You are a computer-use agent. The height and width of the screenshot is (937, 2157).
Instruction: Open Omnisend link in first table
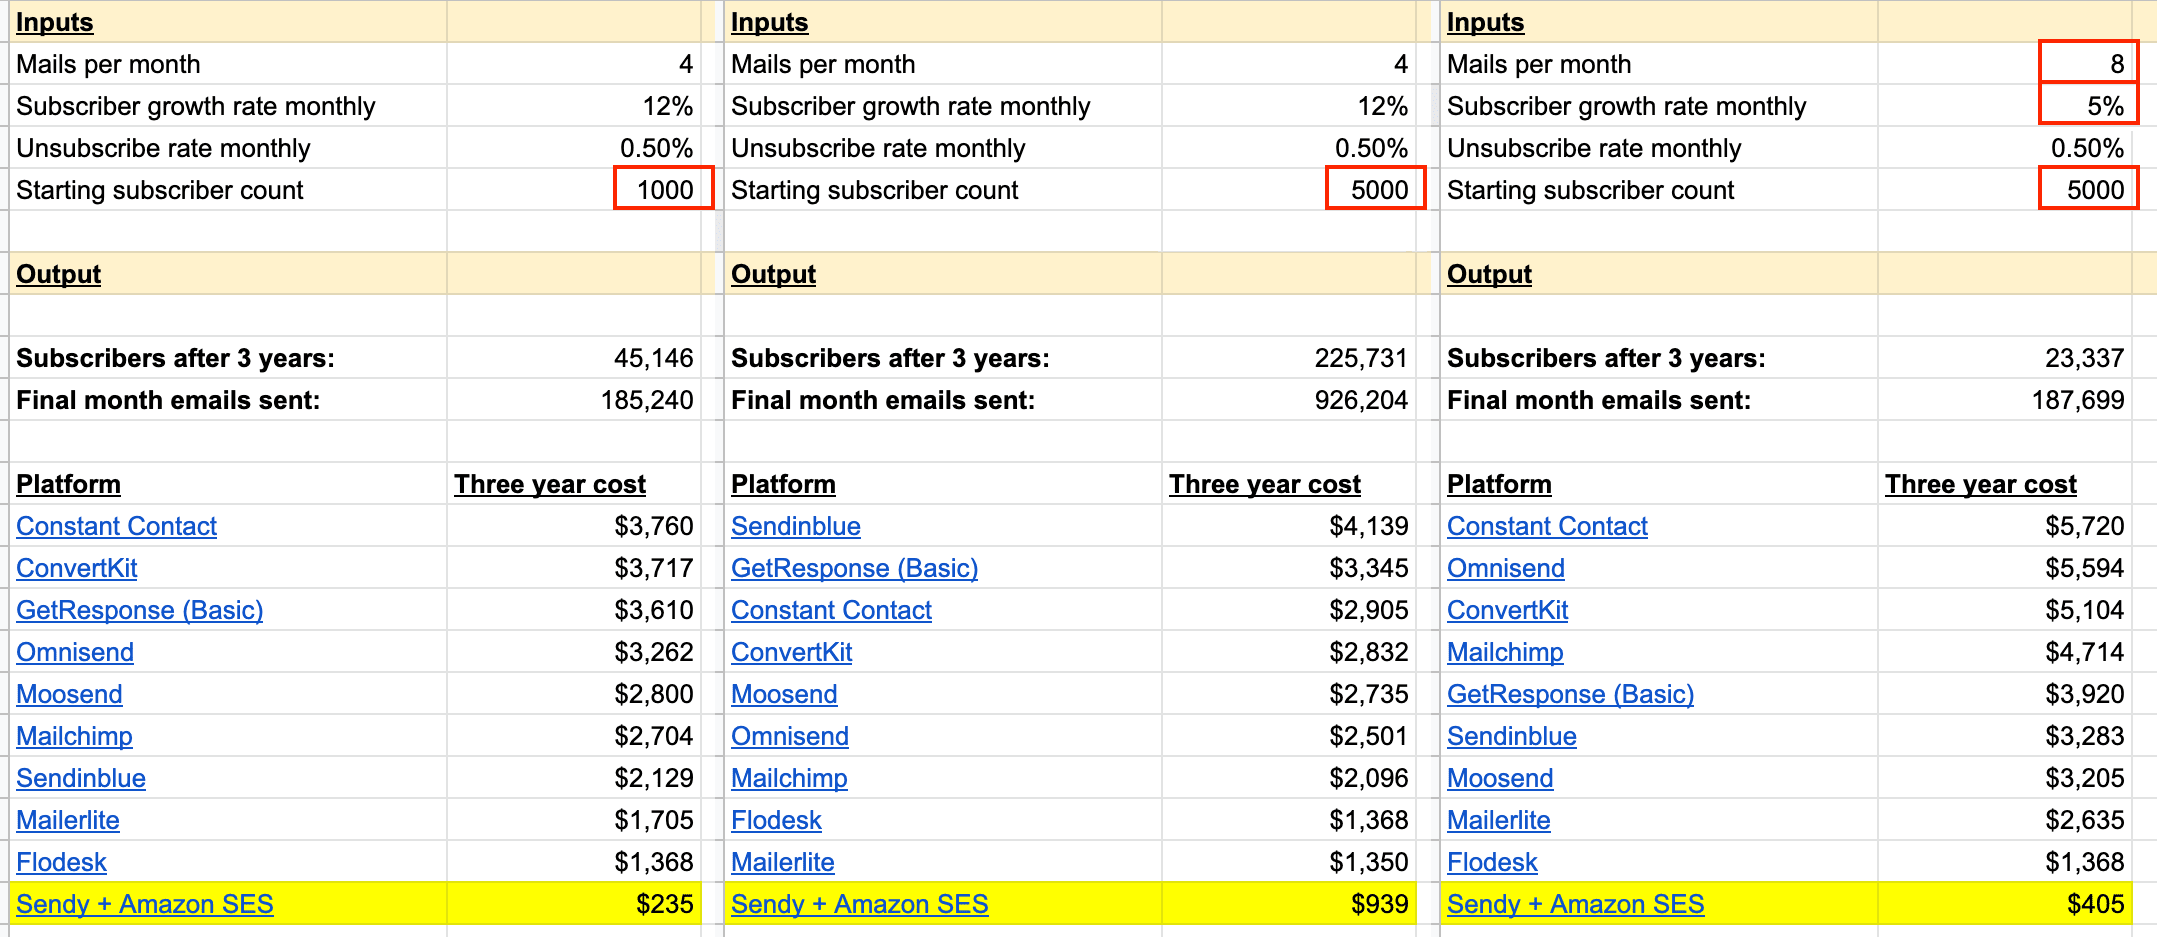(x=75, y=652)
